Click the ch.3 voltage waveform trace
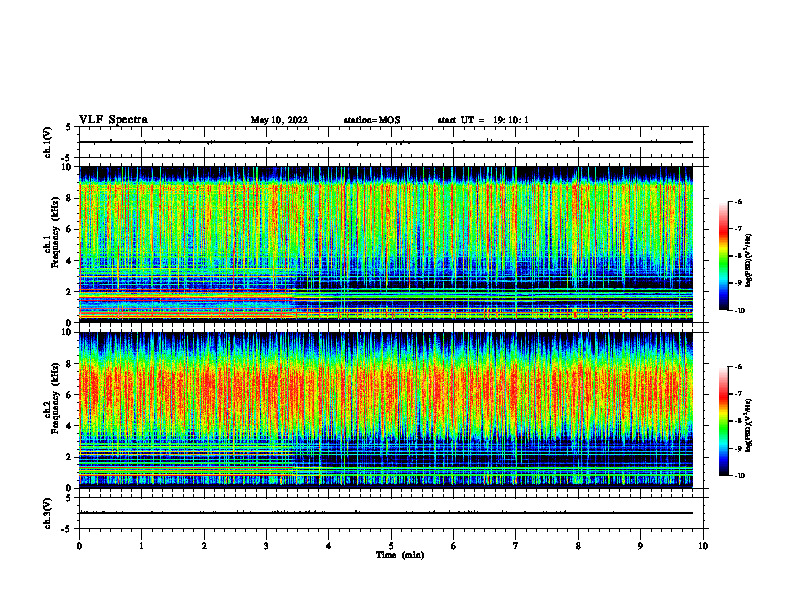This screenshot has width=792, height=612. point(386,513)
